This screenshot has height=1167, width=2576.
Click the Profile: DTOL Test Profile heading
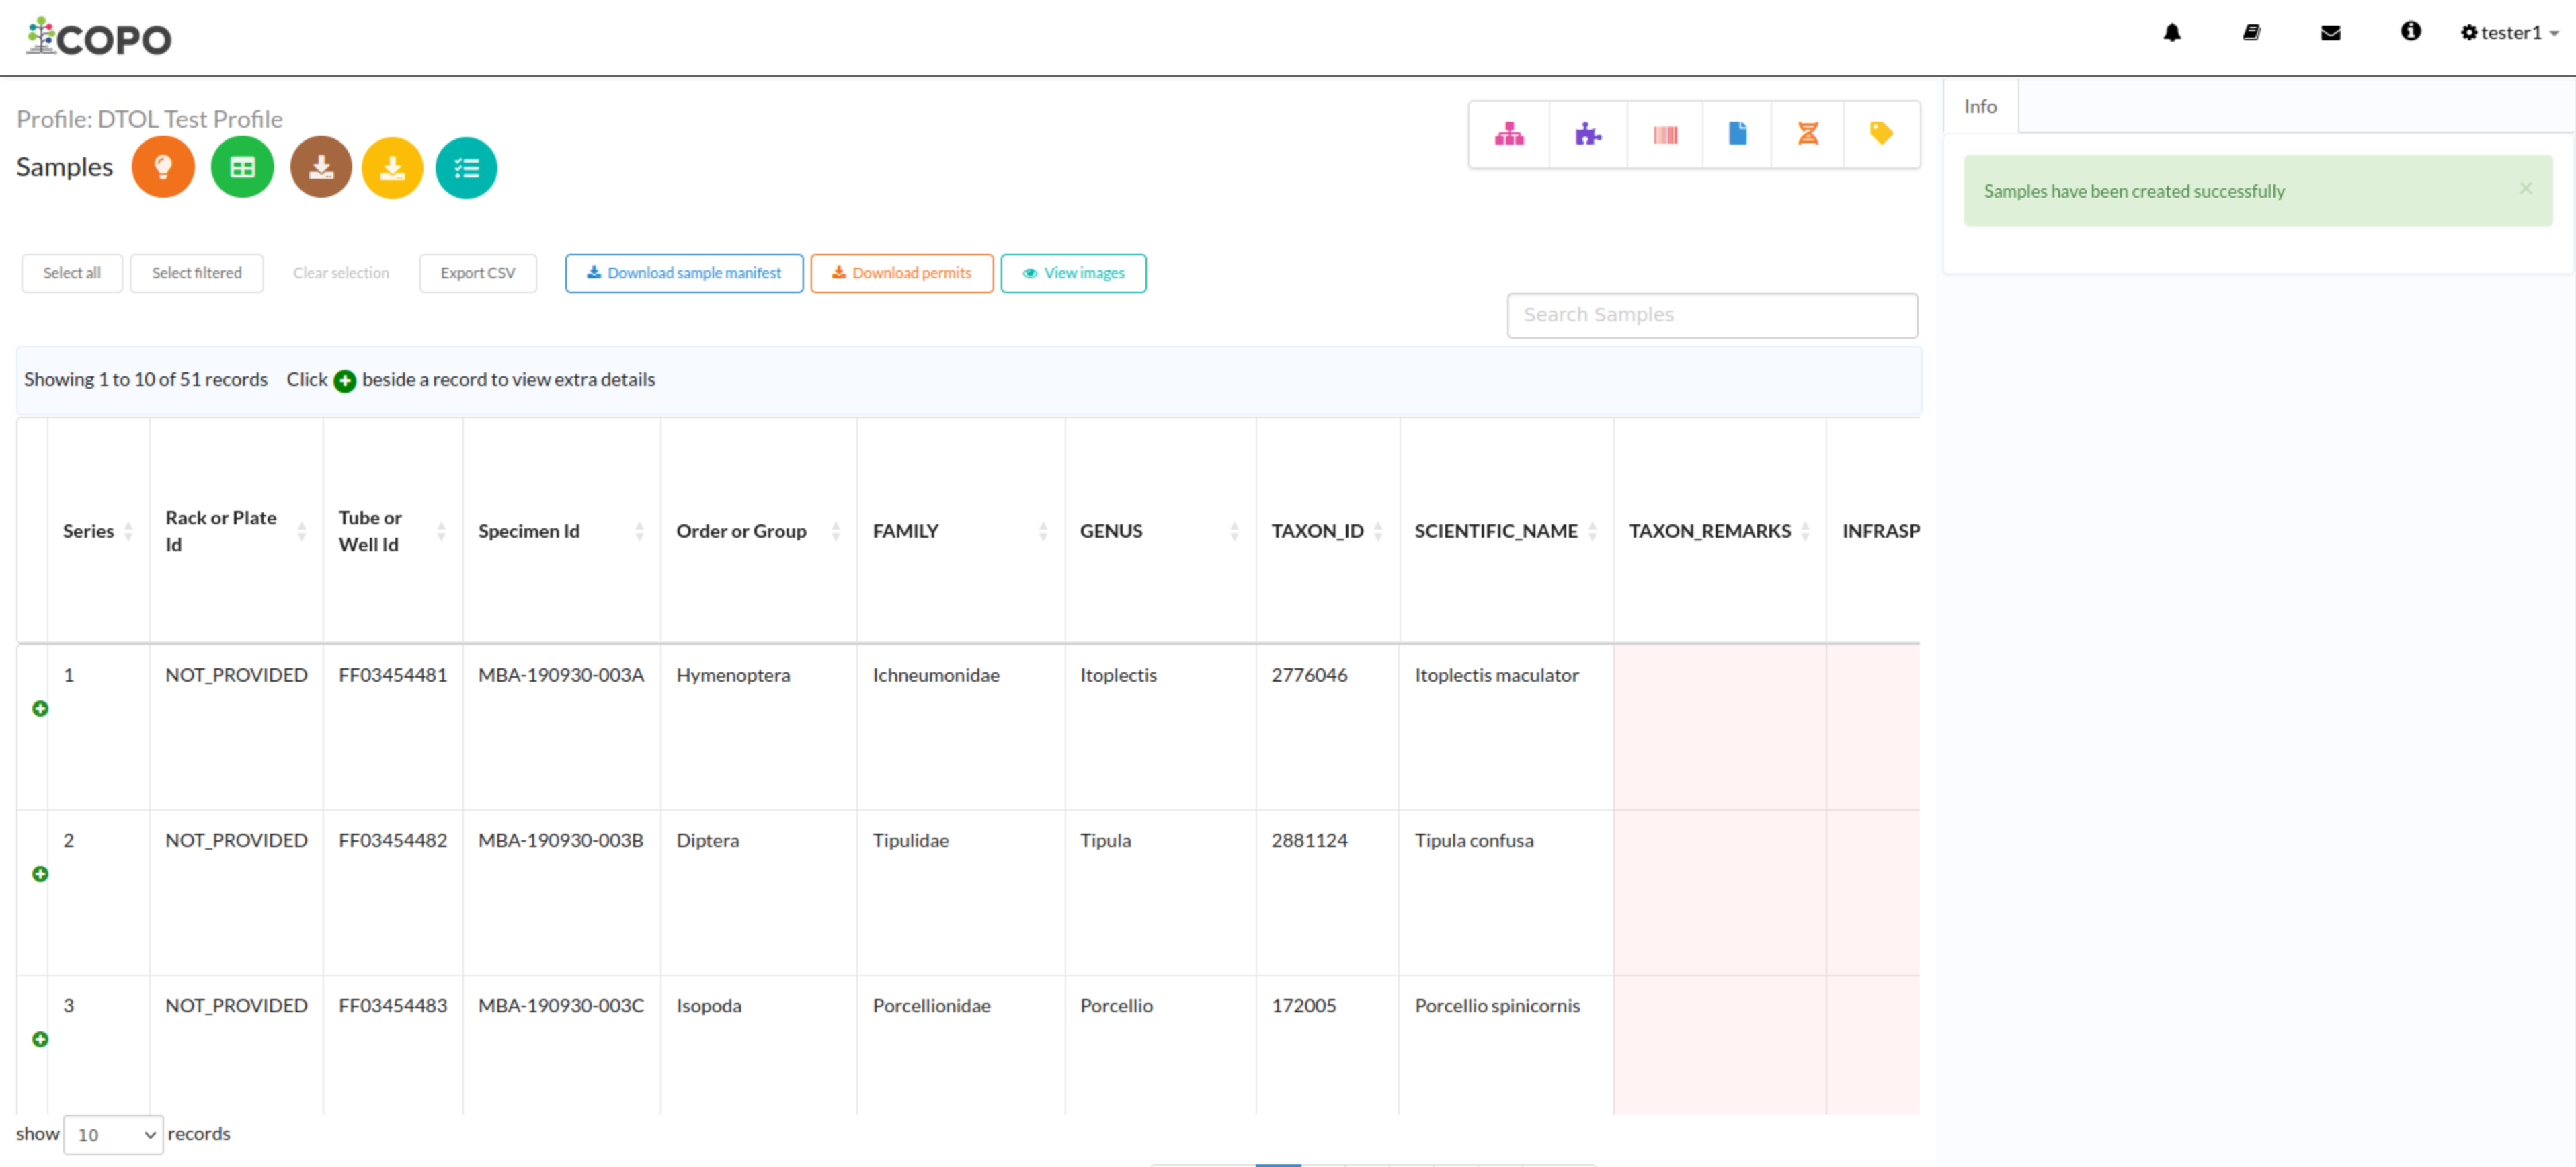pos(150,120)
